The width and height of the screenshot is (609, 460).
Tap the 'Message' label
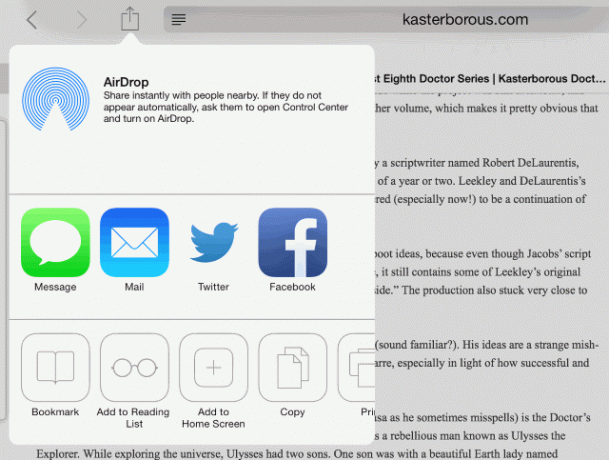(55, 287)
